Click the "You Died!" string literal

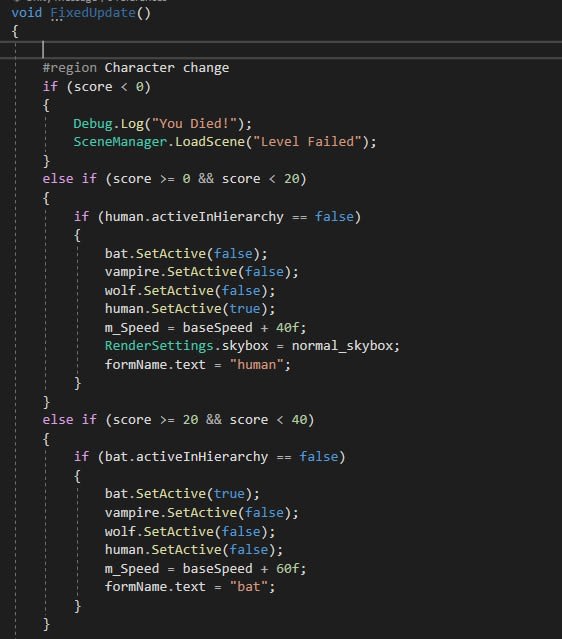click(194, 123)
